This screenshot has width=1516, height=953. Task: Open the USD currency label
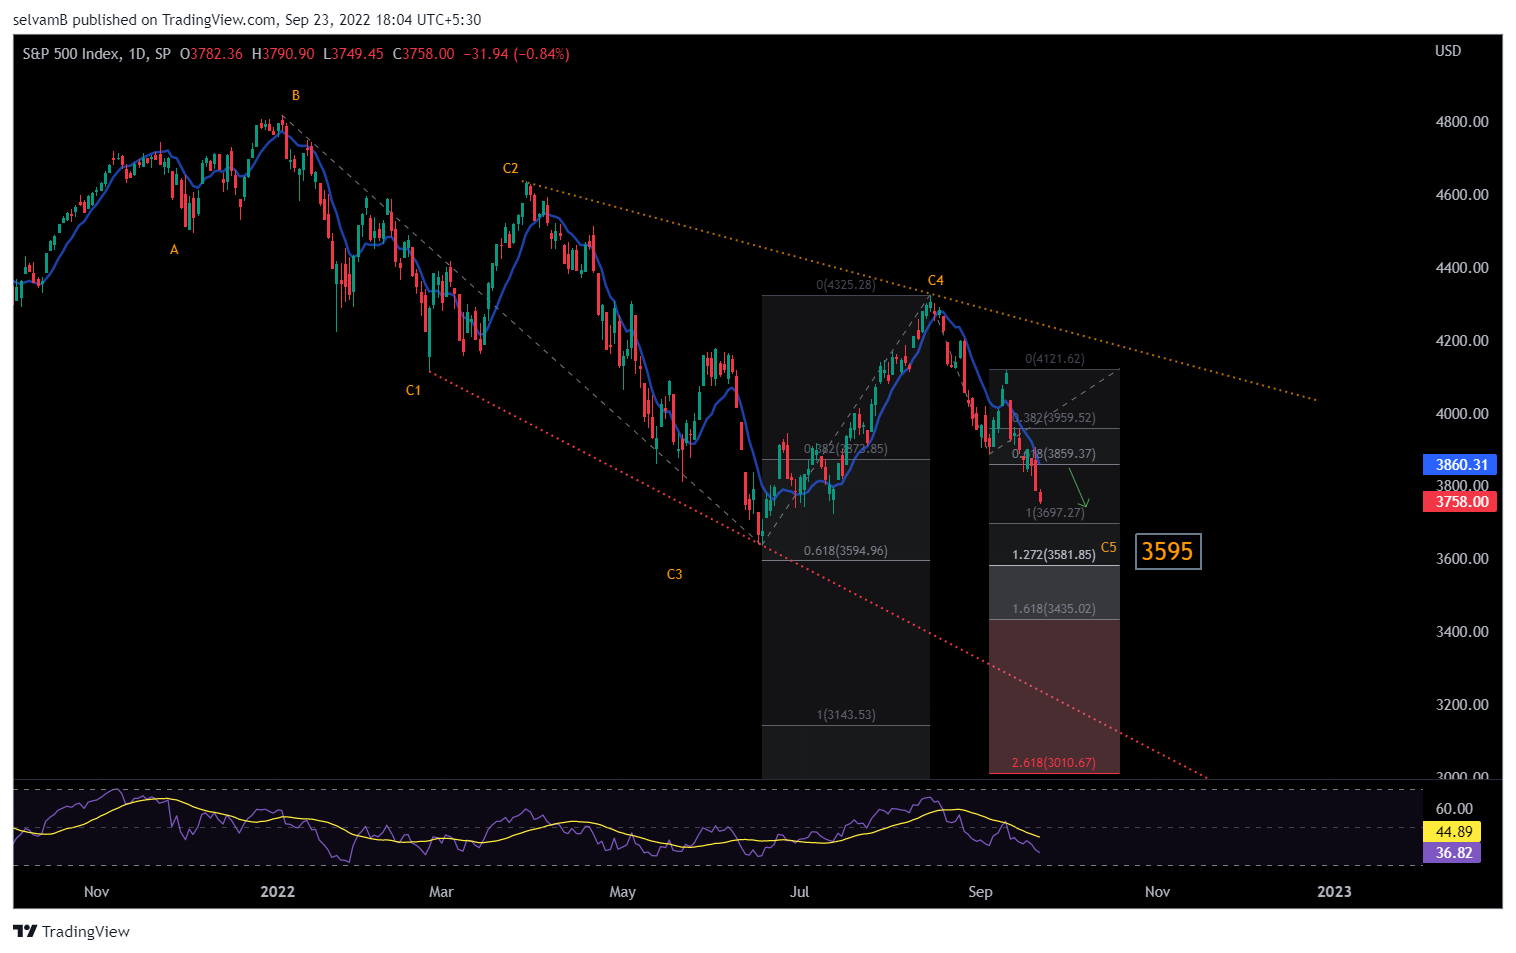(1448, 51)
